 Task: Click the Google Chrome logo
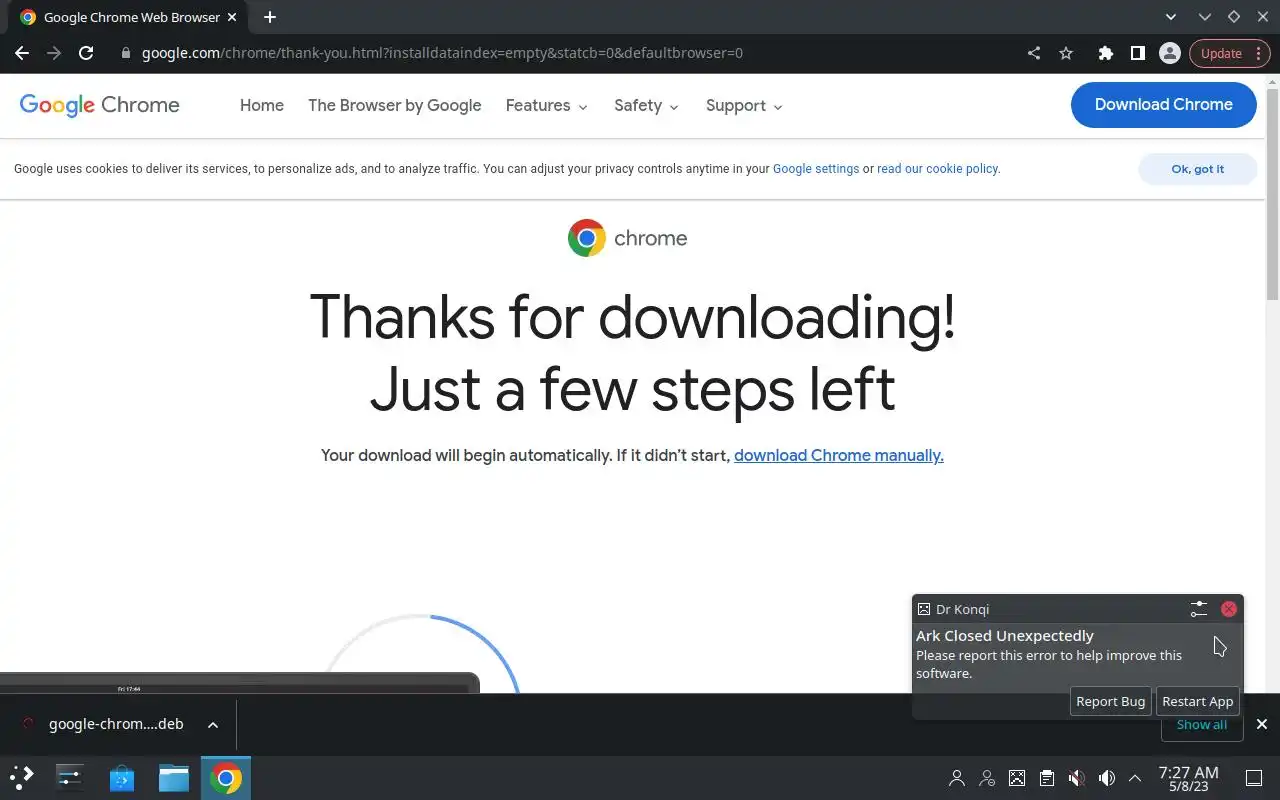(x=99, y=105)
